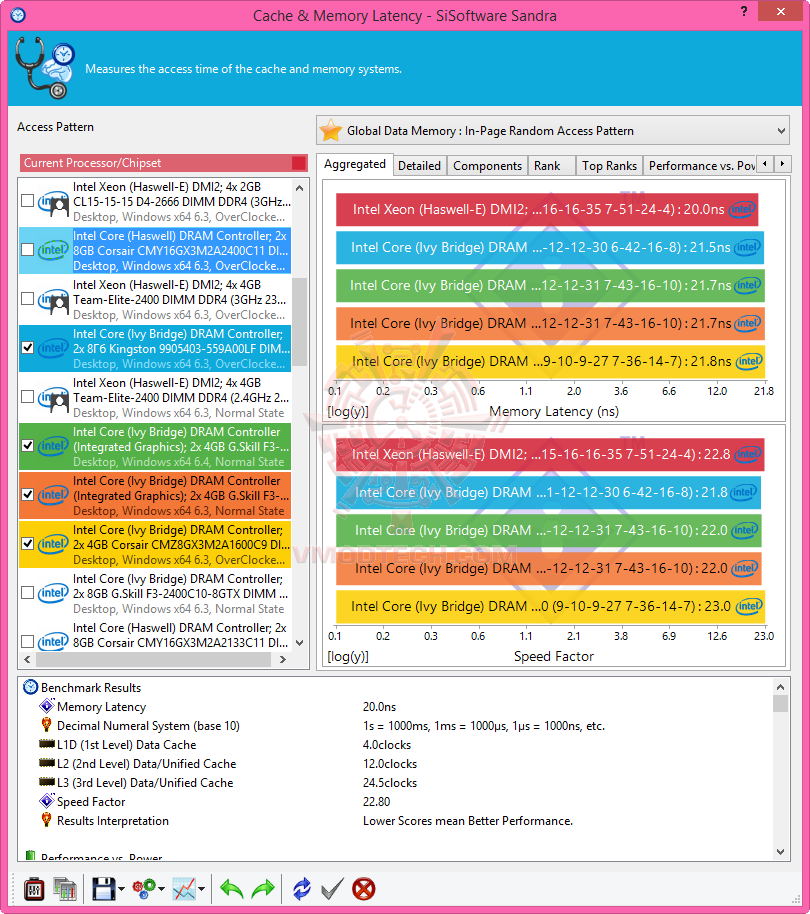Click the results panel scroll-up arrow

click(x=781, y=687)
